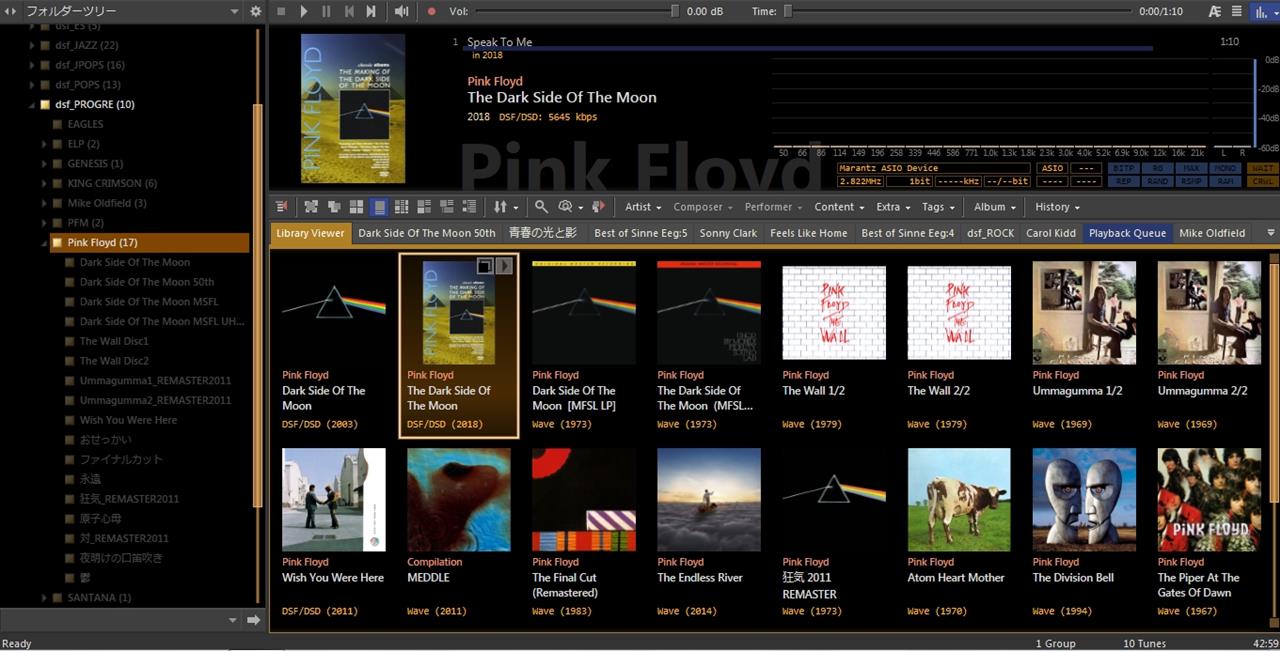The height and width of the screenshot is (651, 1280).
Task: Switch to the Library Viewer tab
Action: click(x=310, y=233)
